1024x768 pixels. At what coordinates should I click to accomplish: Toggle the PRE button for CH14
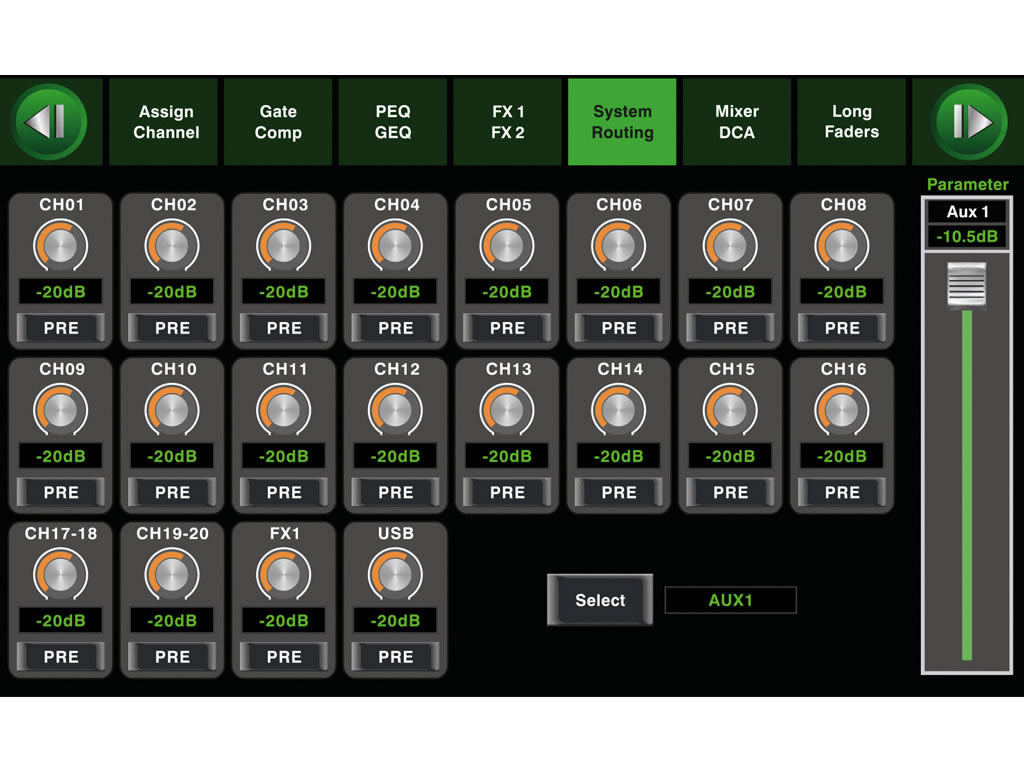pyautogui.click(x=619, y=492)
